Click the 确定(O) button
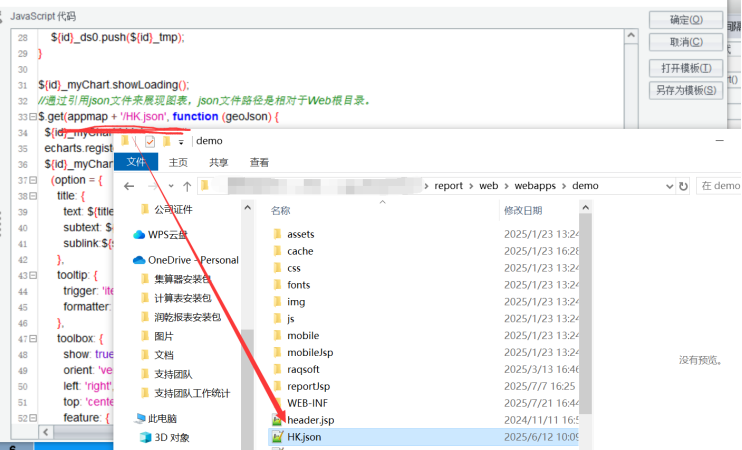742x450 pixels. point(686,20)
